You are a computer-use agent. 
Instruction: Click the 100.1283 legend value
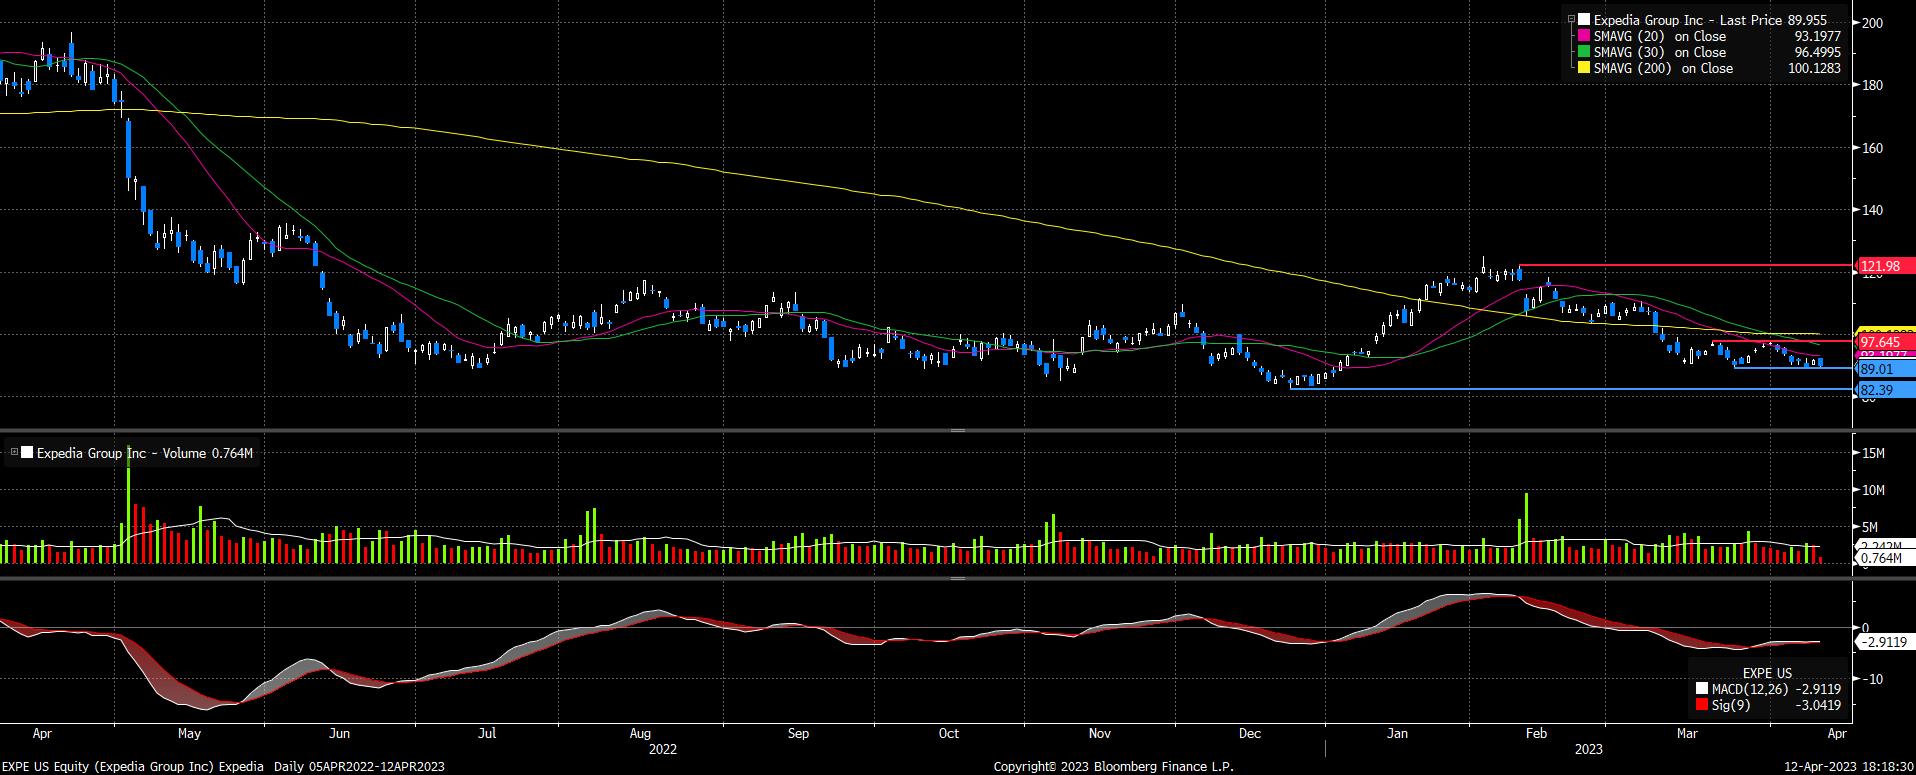pyautogui.click(x=1813, y=68)
